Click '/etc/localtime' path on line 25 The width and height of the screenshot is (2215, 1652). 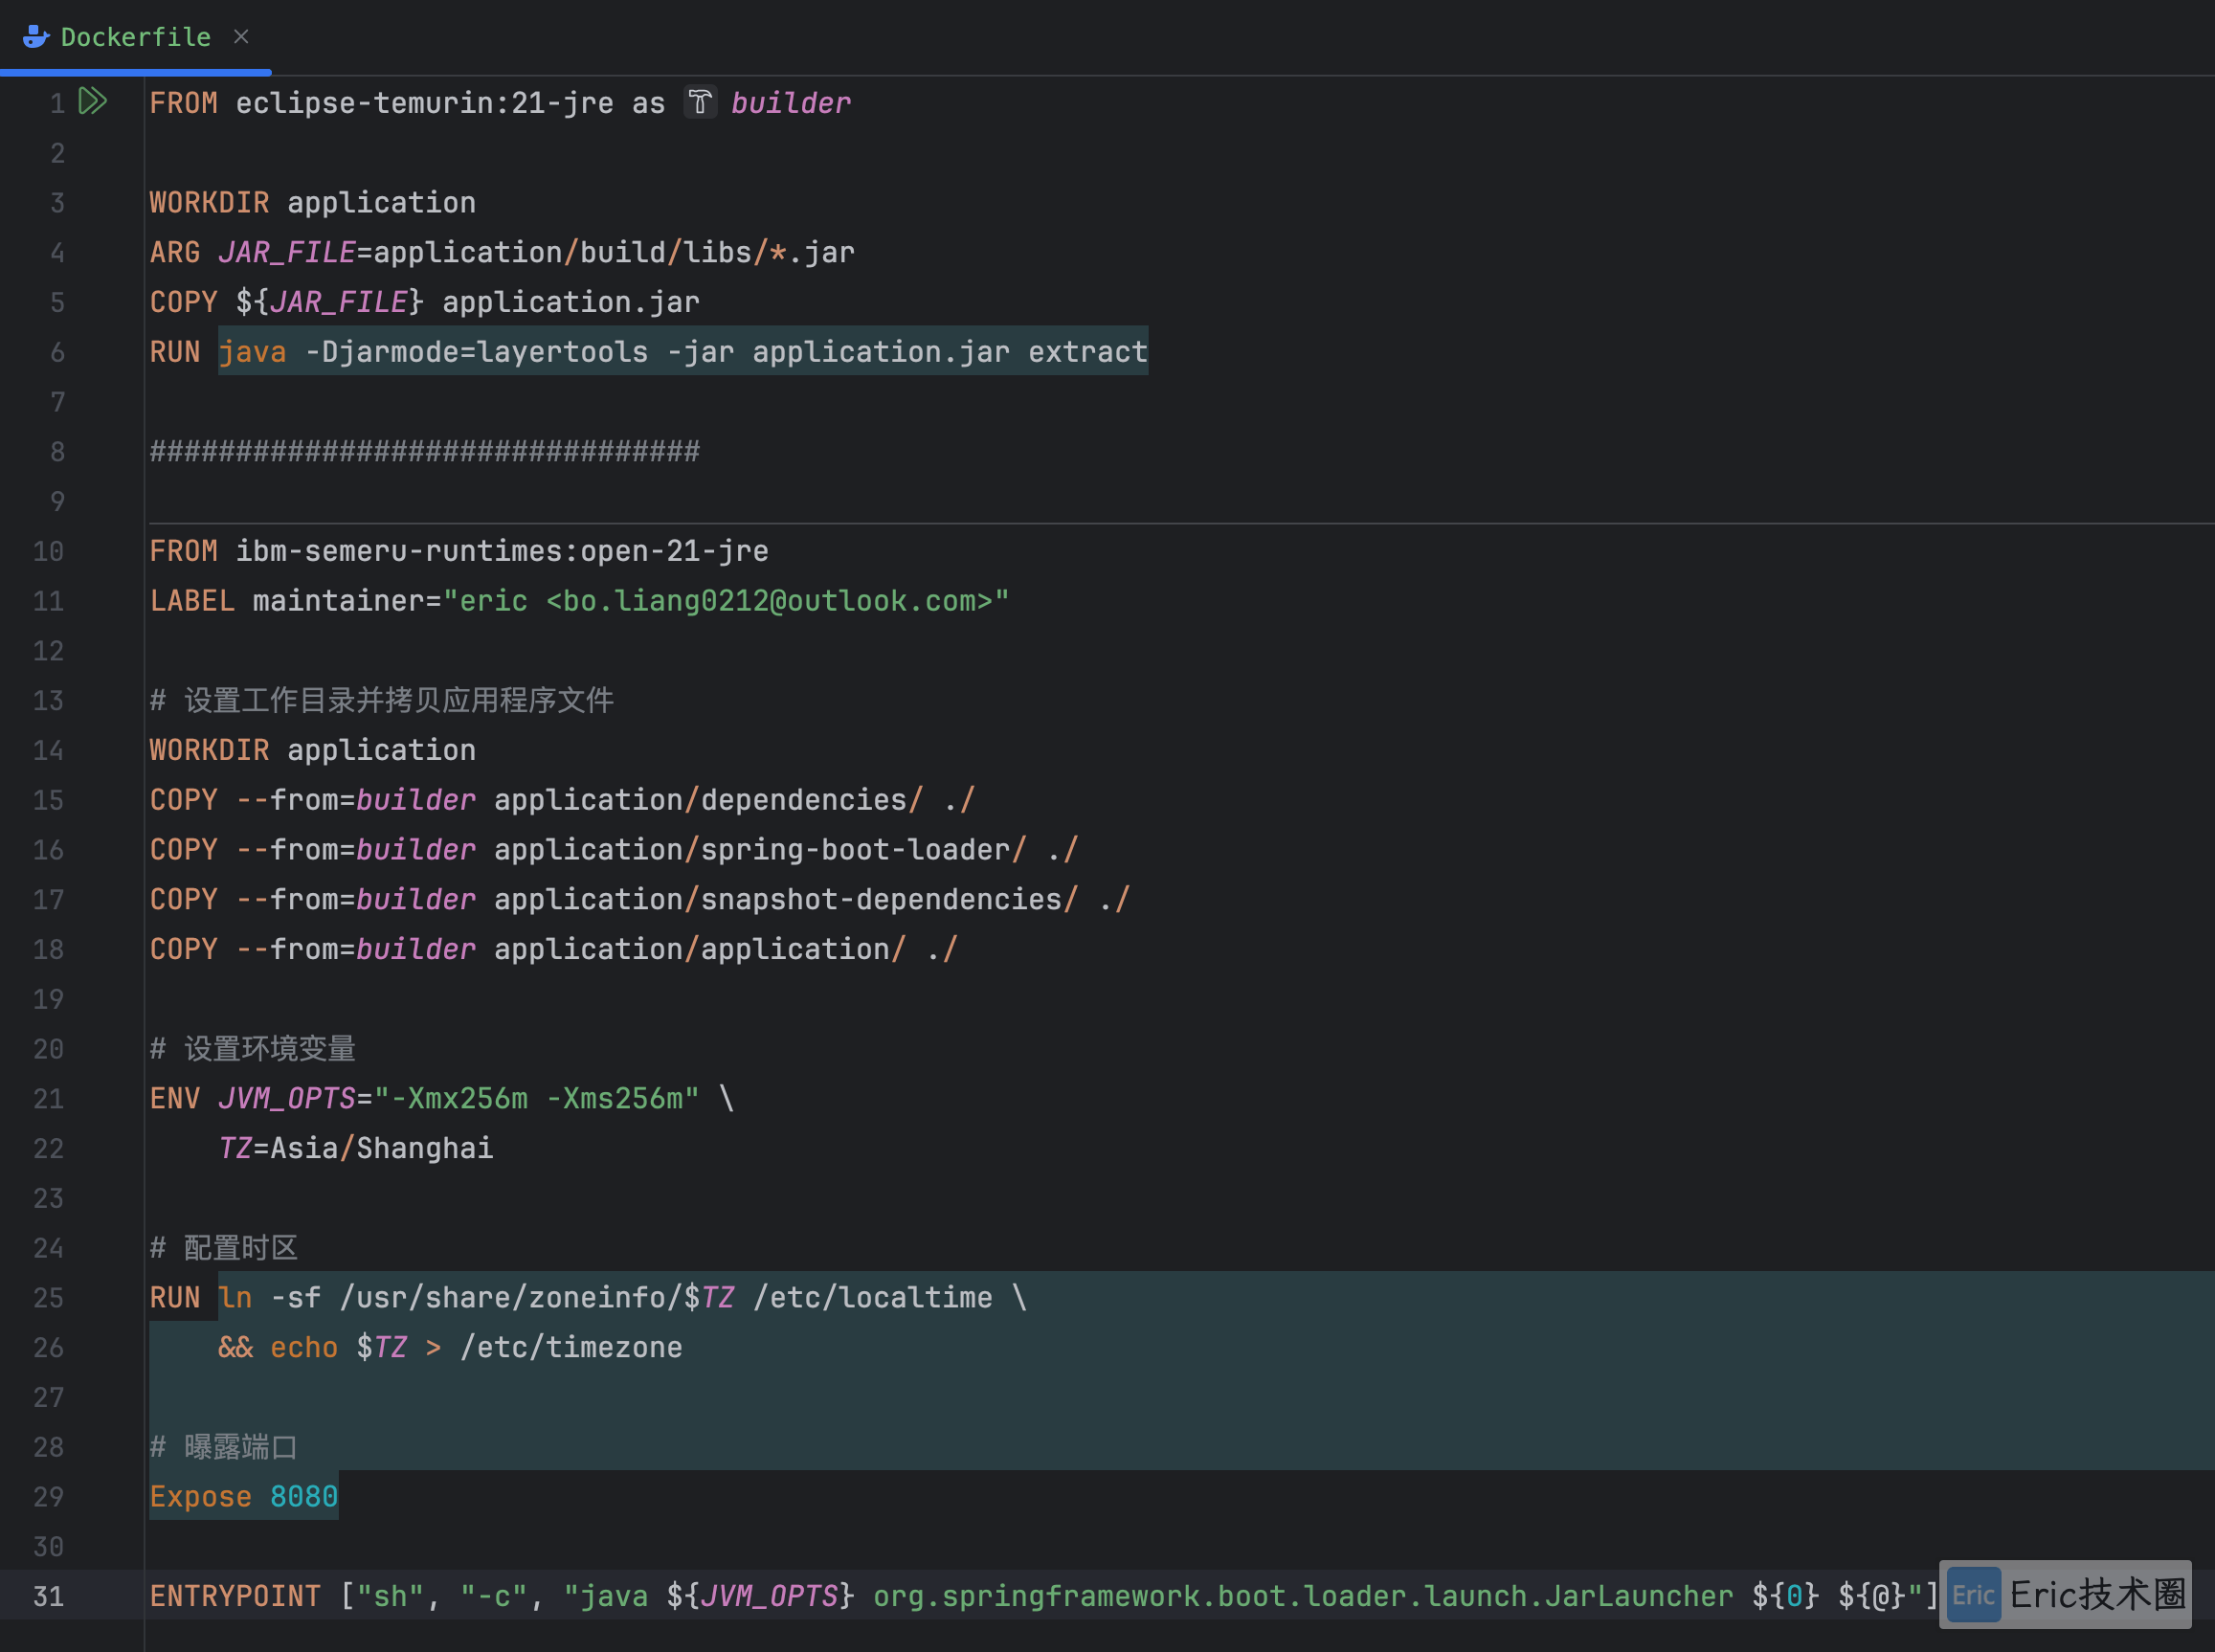pyautogui.click(x=873, y=1298)
